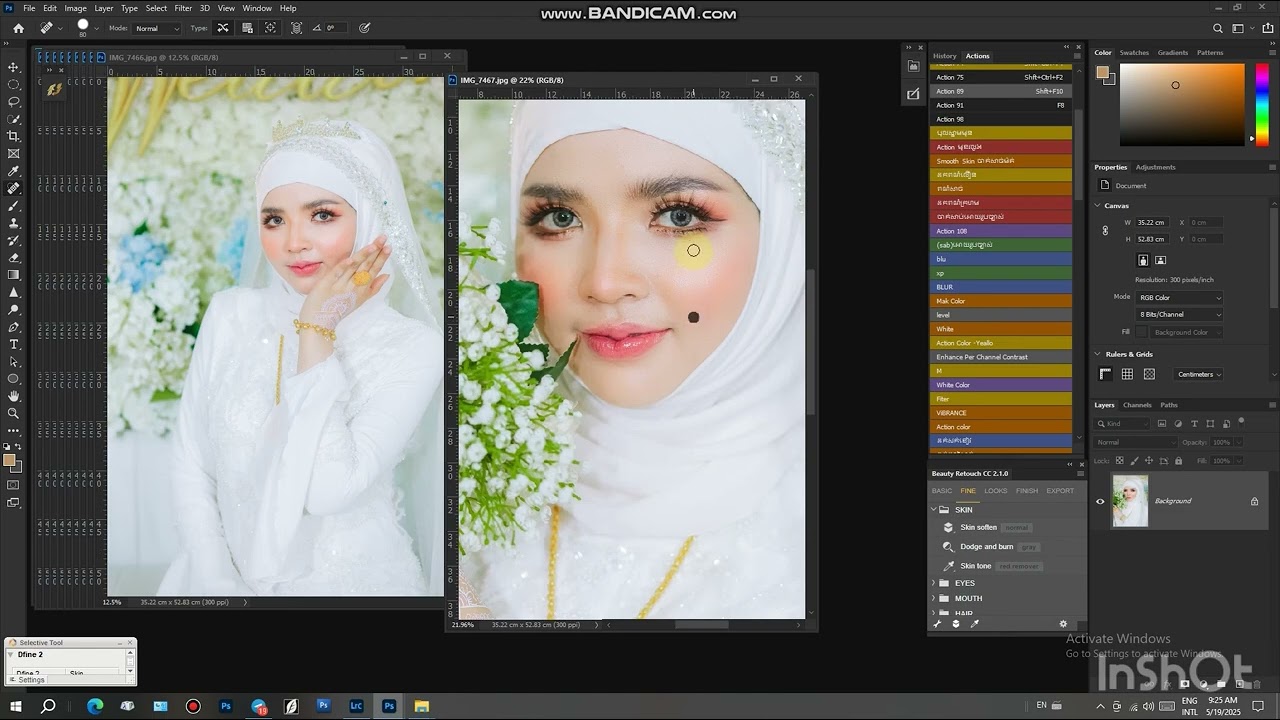Viewport: 1280px width, 720px height.
Task: Select the Gradient tool
Action: pos(13,274)
